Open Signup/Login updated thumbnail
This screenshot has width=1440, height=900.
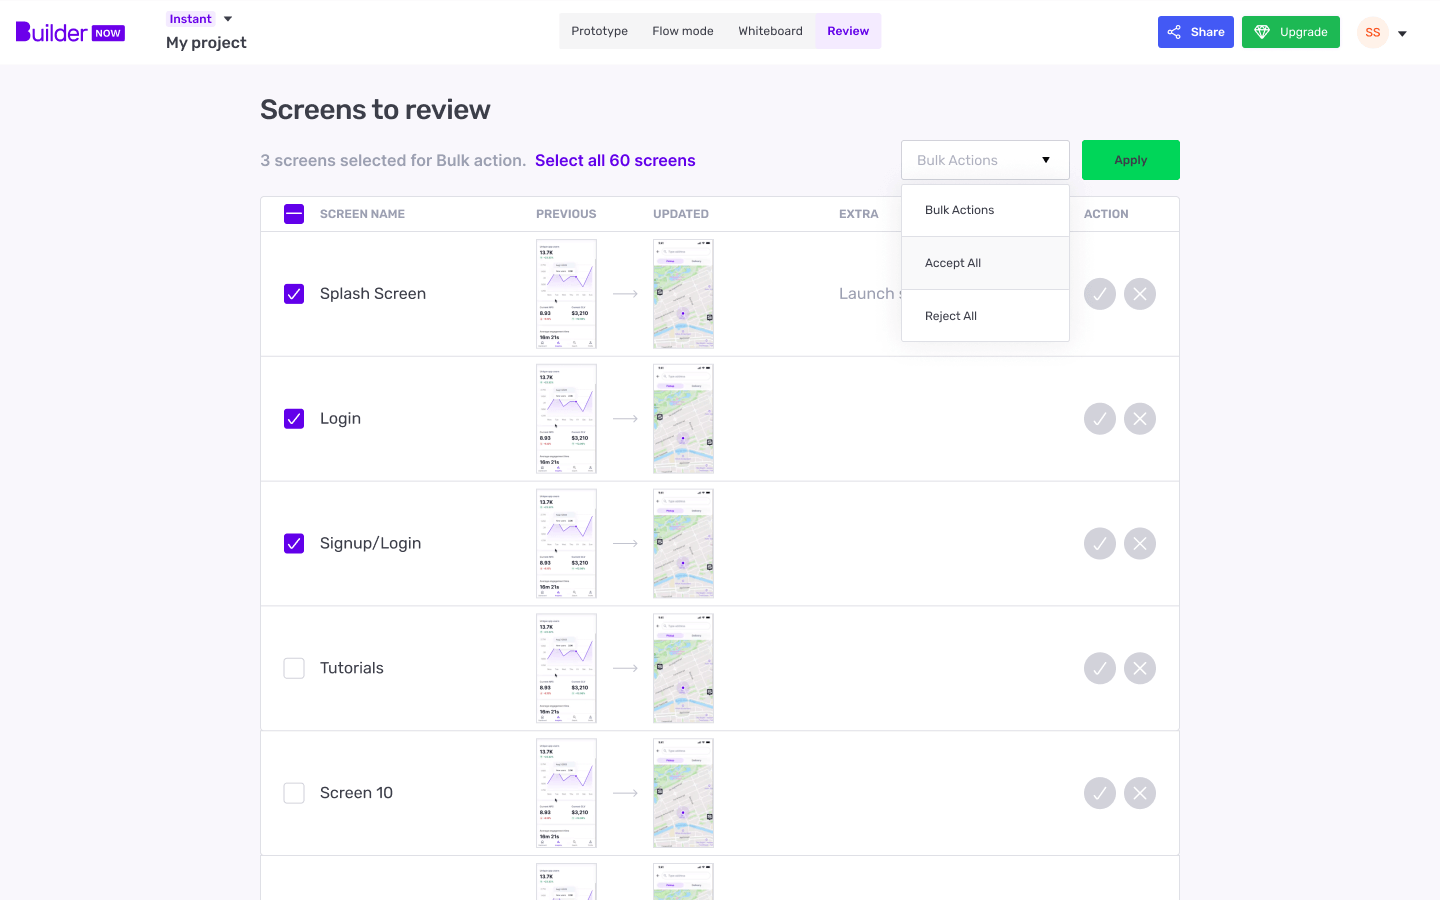pos(683,544)
